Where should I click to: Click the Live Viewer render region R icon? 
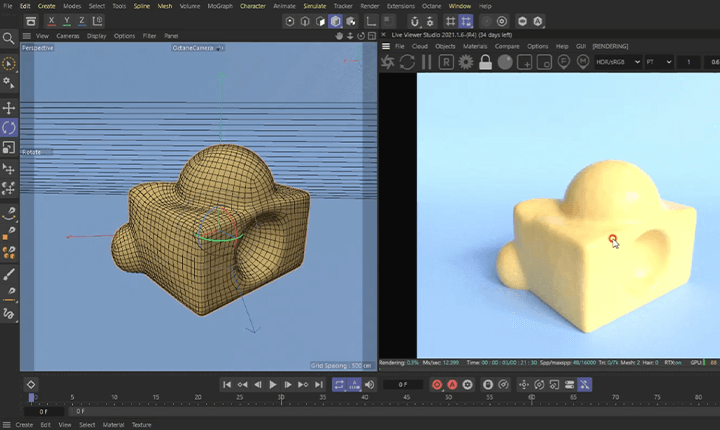pos(446,62)
